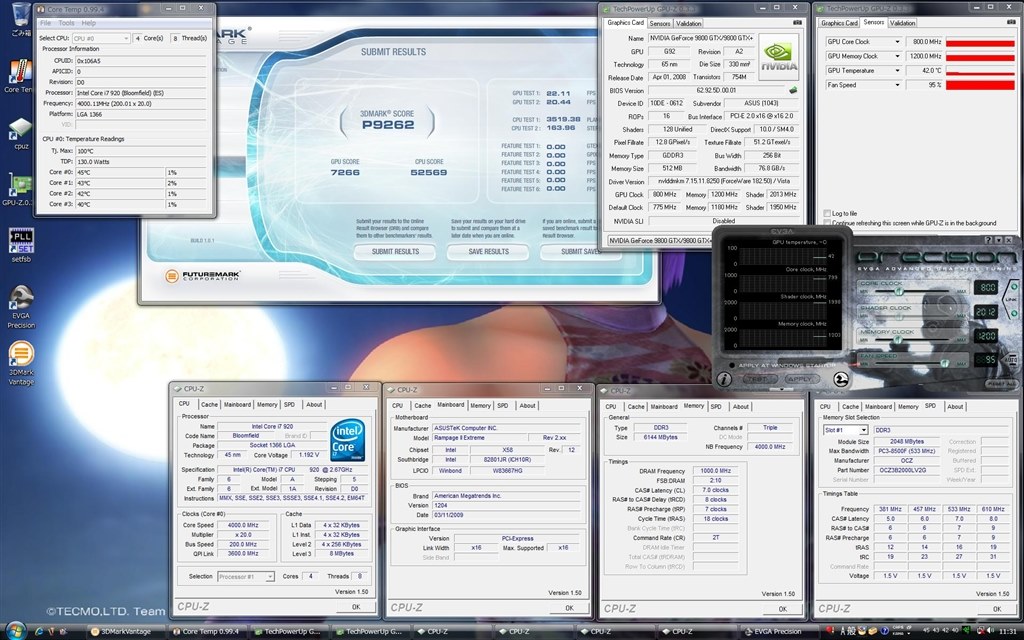Viewport: 1024px width, 640px height.
Task: Click Test button in EVGA Precision
Action: 758,379
